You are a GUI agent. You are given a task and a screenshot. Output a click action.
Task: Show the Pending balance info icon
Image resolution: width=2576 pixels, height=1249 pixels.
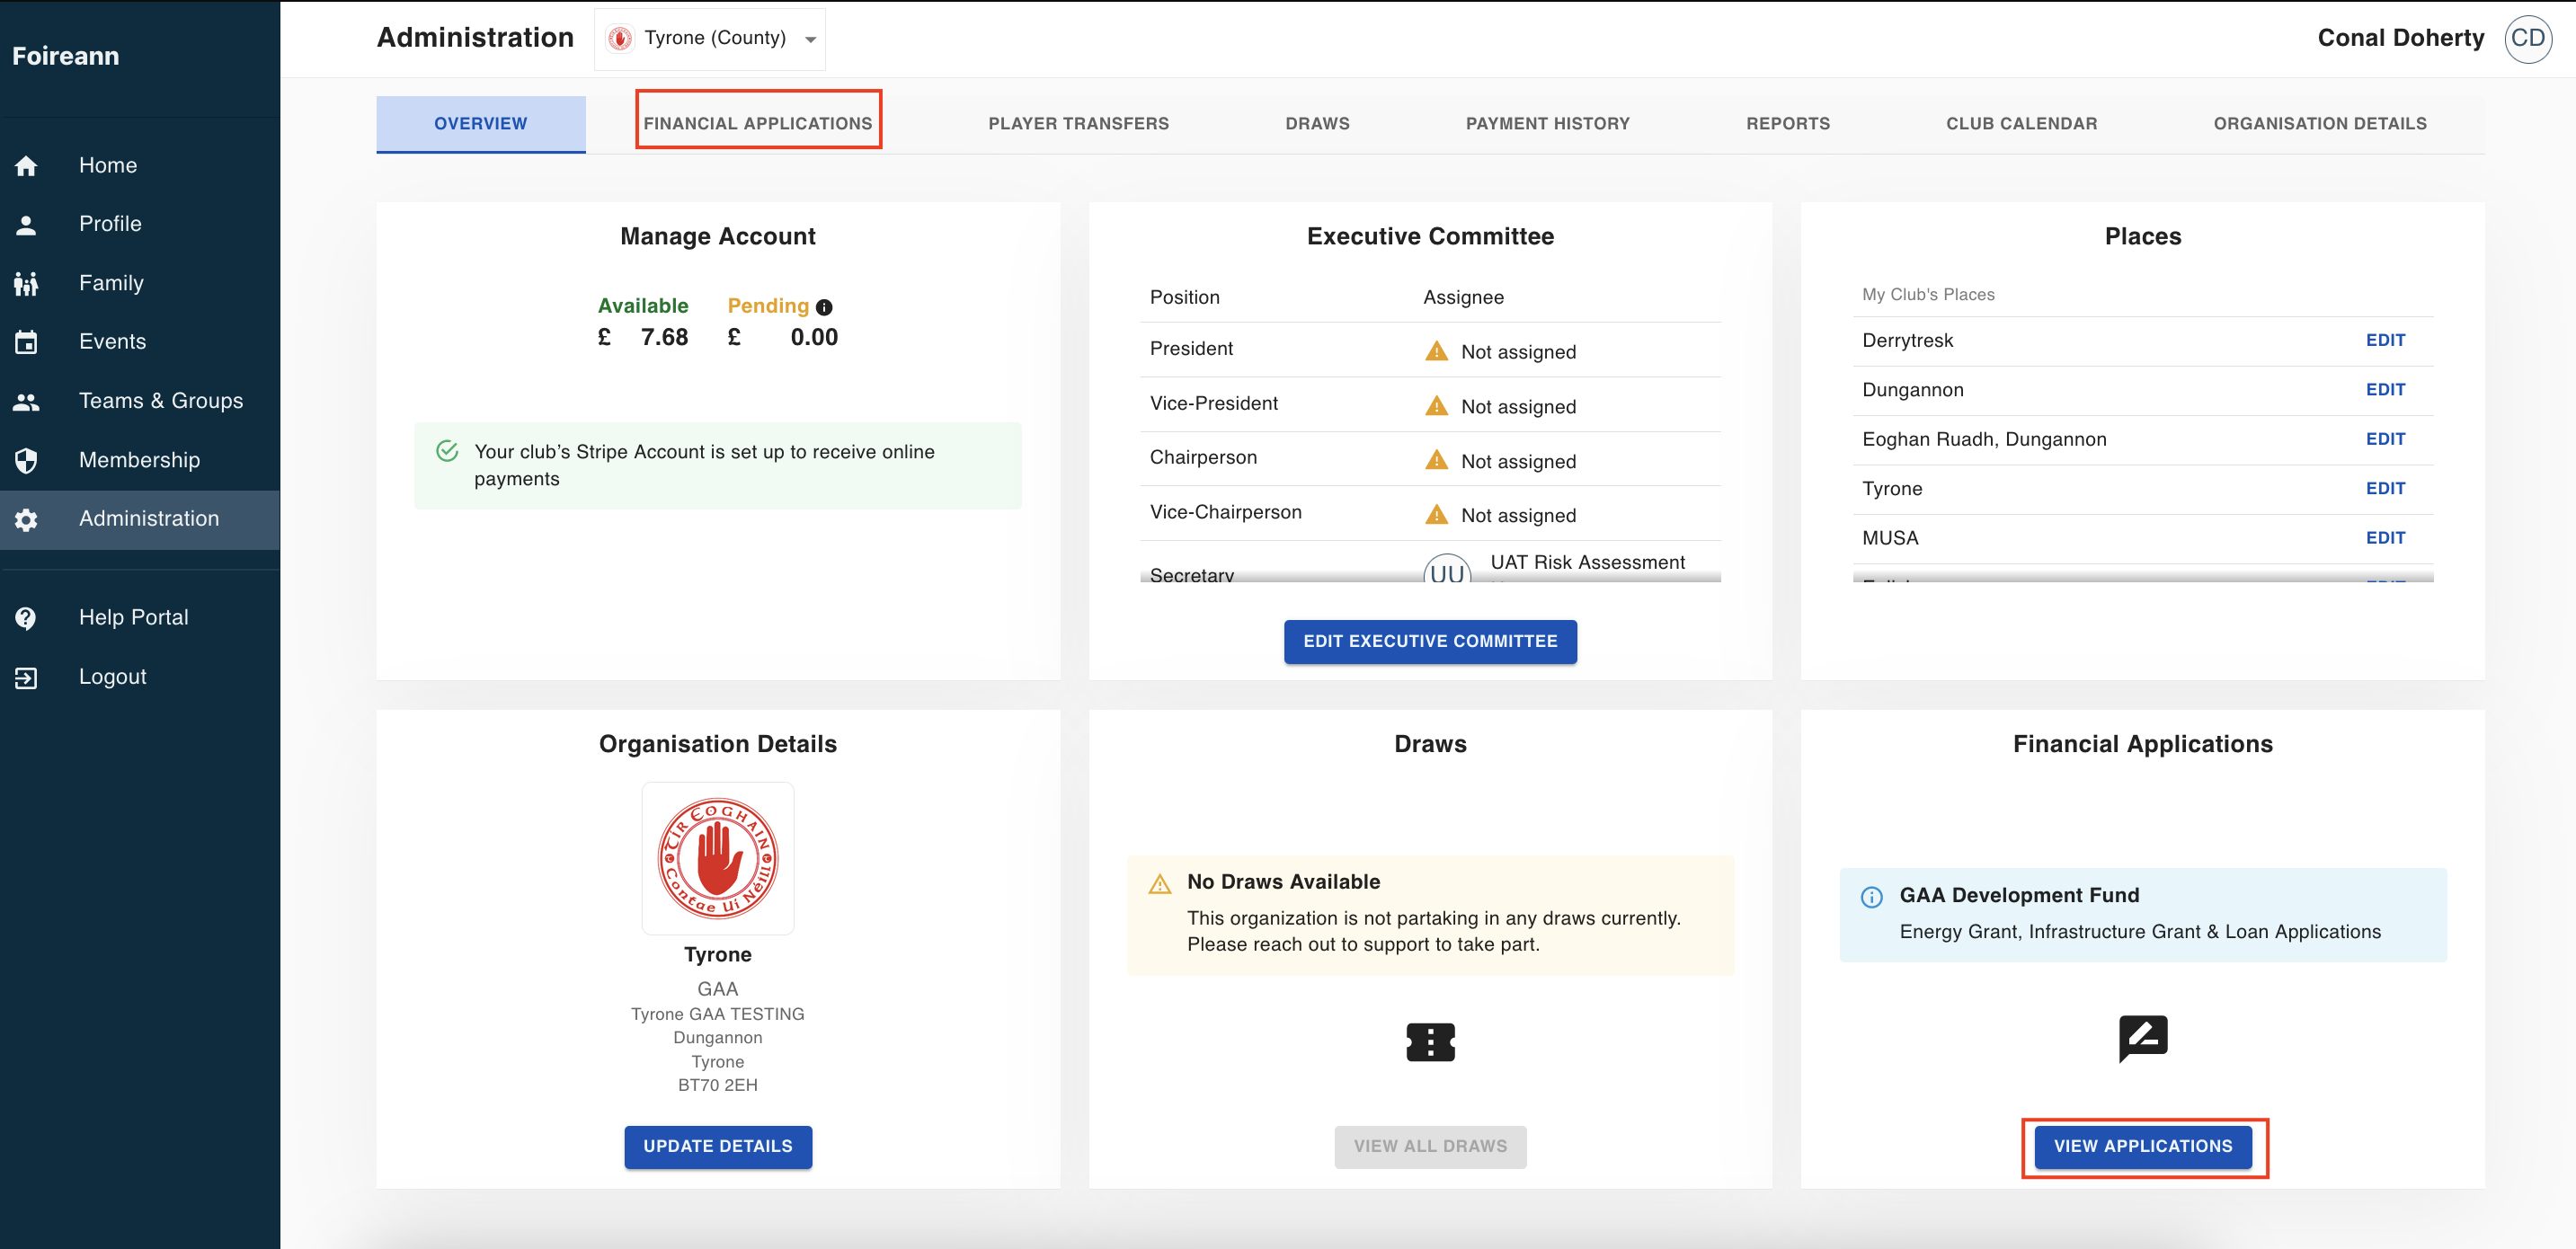tap(824, 307)
